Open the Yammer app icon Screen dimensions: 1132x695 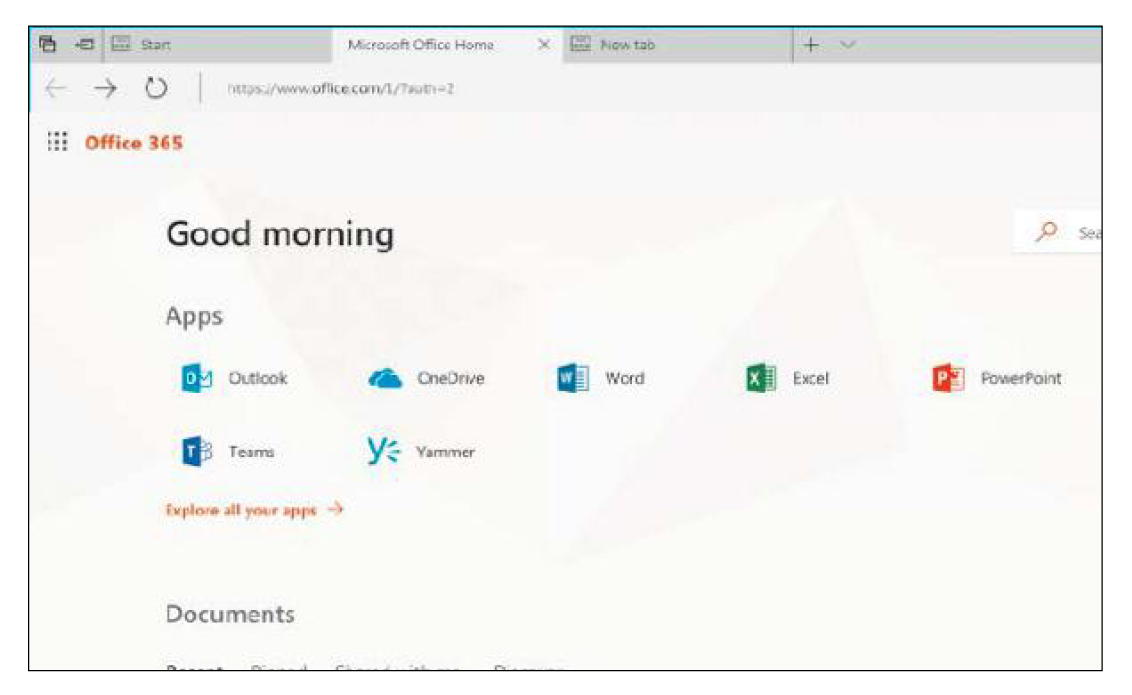(x=383, y=451)
